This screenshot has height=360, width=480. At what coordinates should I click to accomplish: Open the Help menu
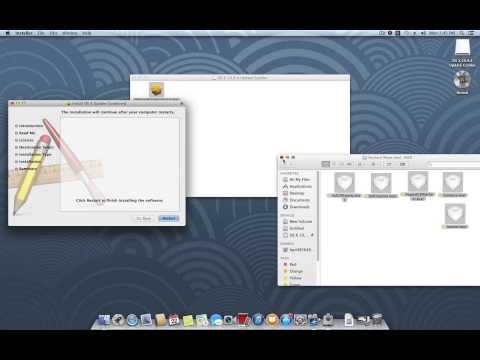coord(87,33)
